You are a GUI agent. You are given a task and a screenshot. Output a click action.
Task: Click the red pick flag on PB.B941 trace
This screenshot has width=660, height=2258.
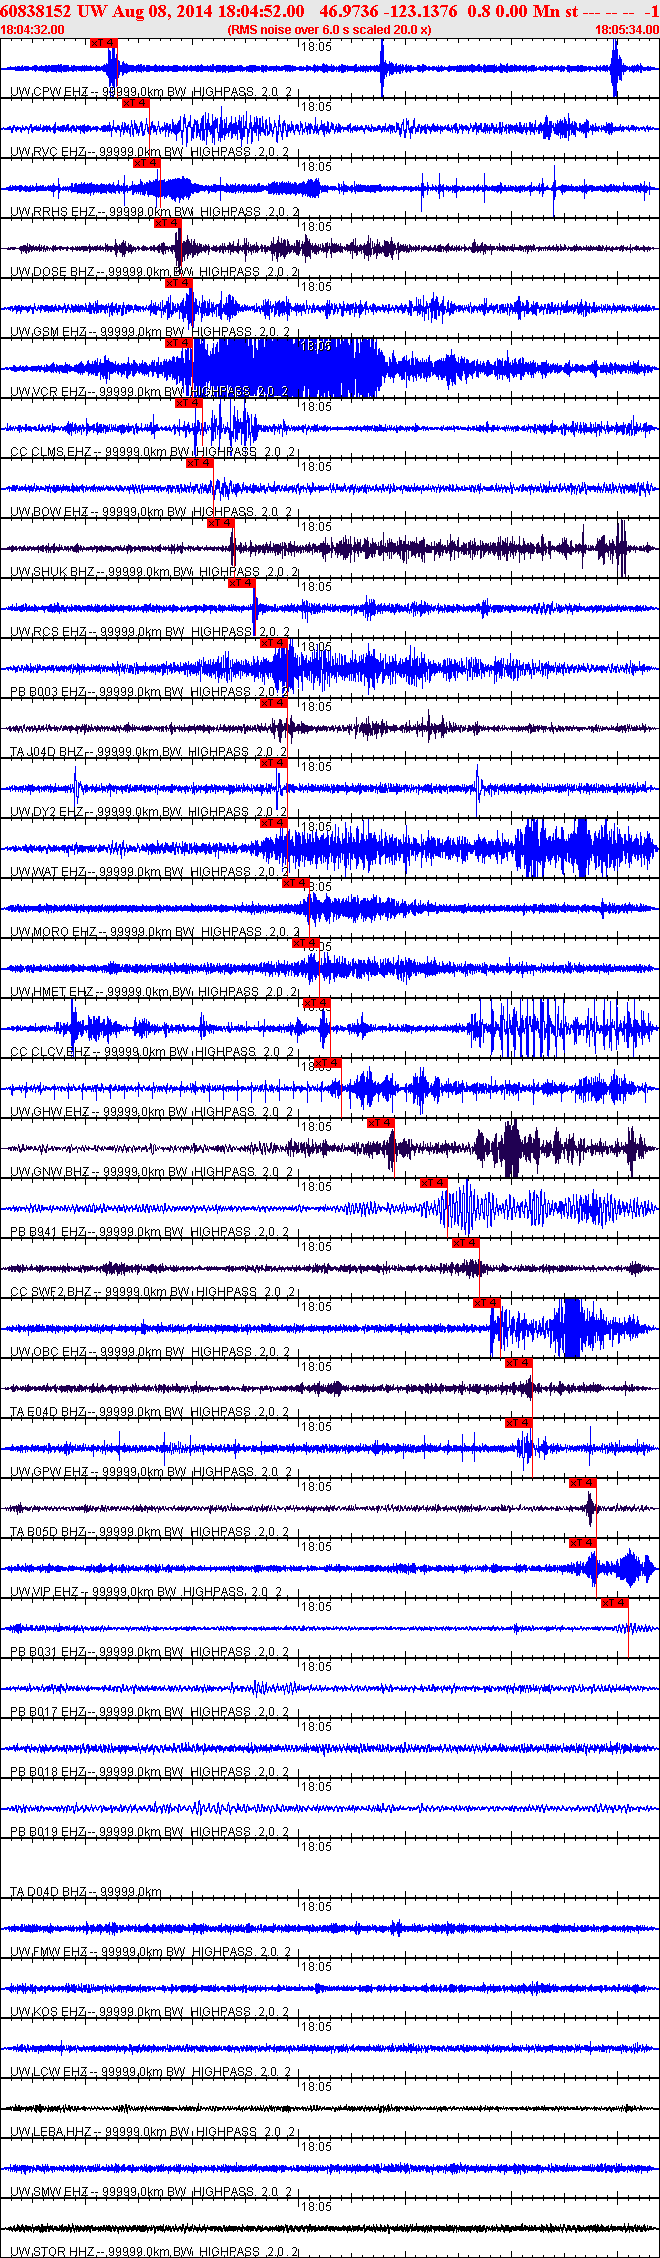tap(433, 1183)
